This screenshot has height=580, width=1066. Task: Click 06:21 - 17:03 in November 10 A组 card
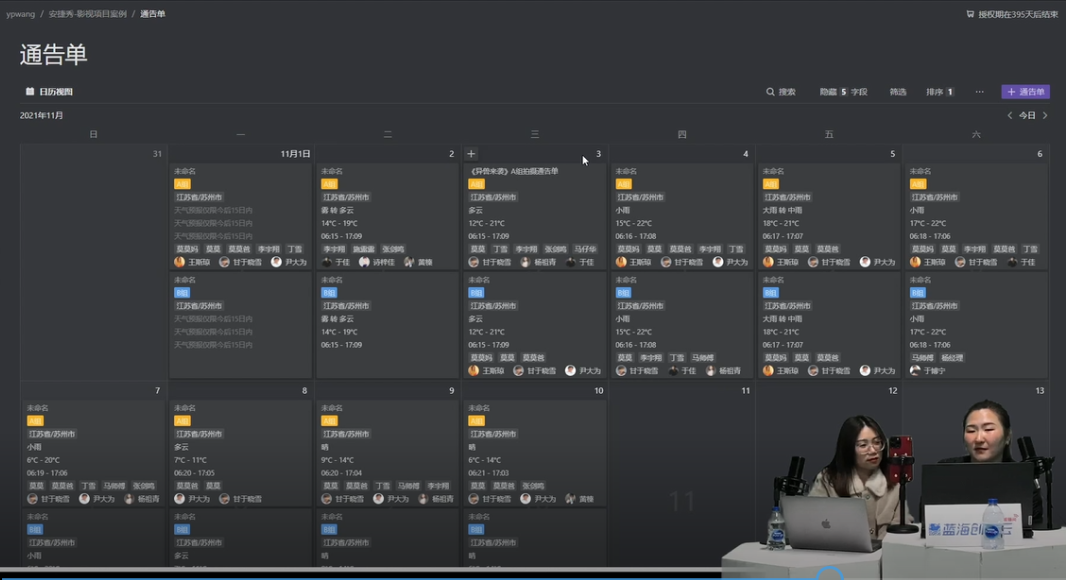(x=490, y=473)
